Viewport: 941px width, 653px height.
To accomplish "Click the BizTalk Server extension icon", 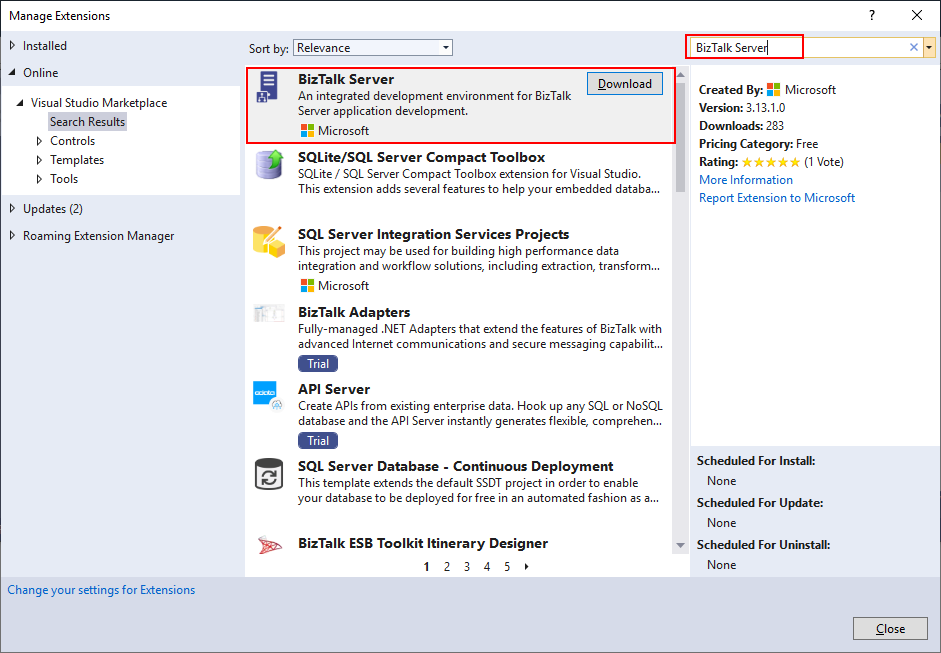I will [x=268, y=87].
